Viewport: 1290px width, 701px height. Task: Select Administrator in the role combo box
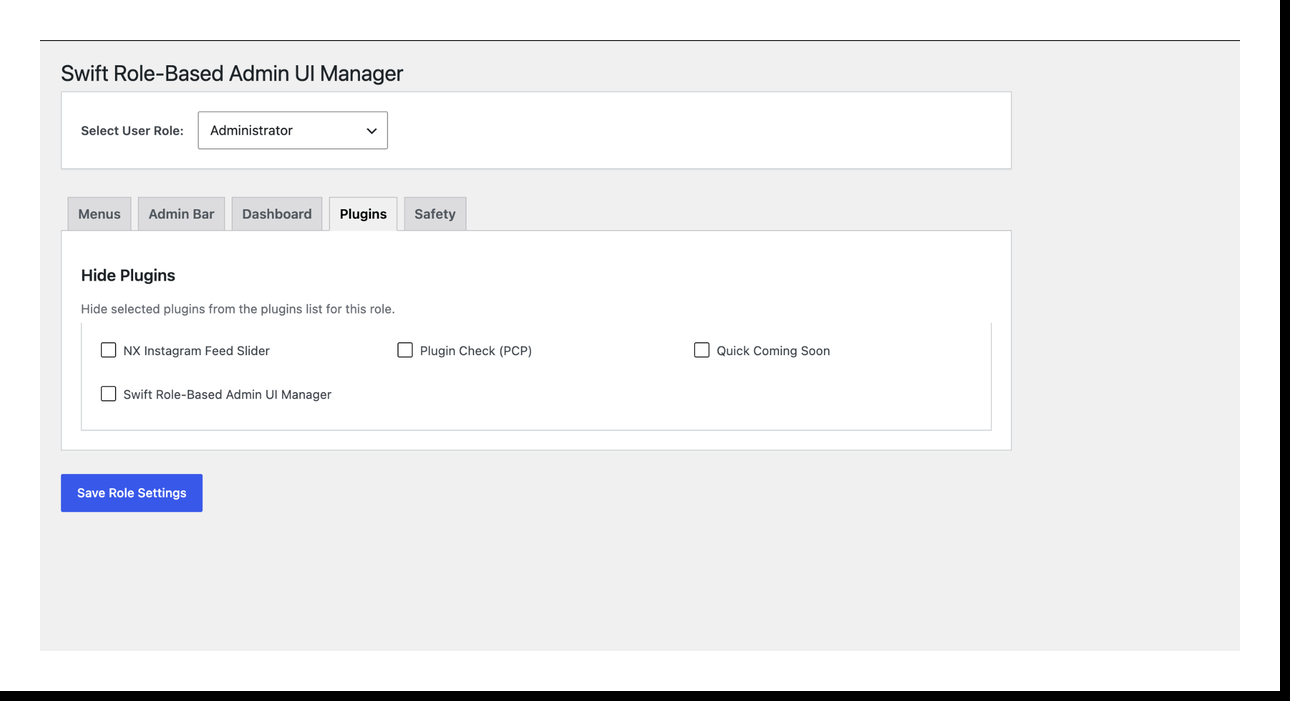coord(292,130)
